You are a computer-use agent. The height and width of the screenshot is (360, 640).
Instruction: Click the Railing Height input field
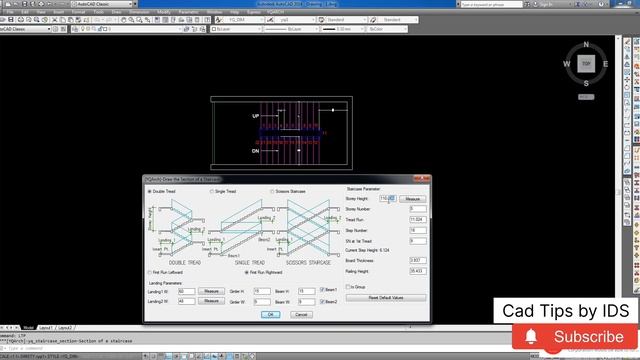tap(418, 271)
